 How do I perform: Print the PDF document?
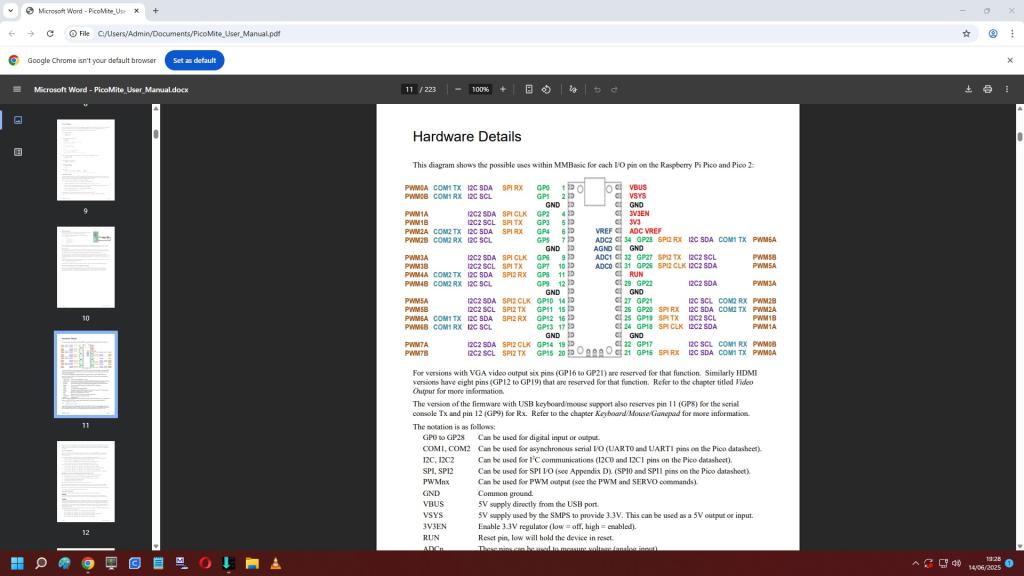tap(987, 89)
